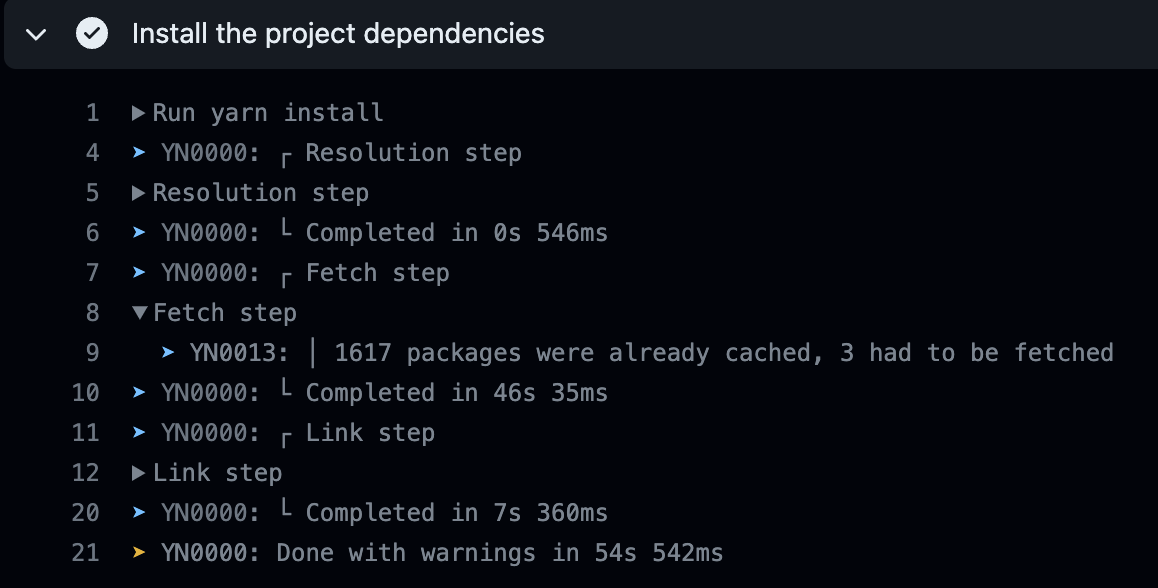Screen dimensions: 1158x588
Task: Click blue arrow beside YN0013 entry
Action: click(x=168, y=353)
